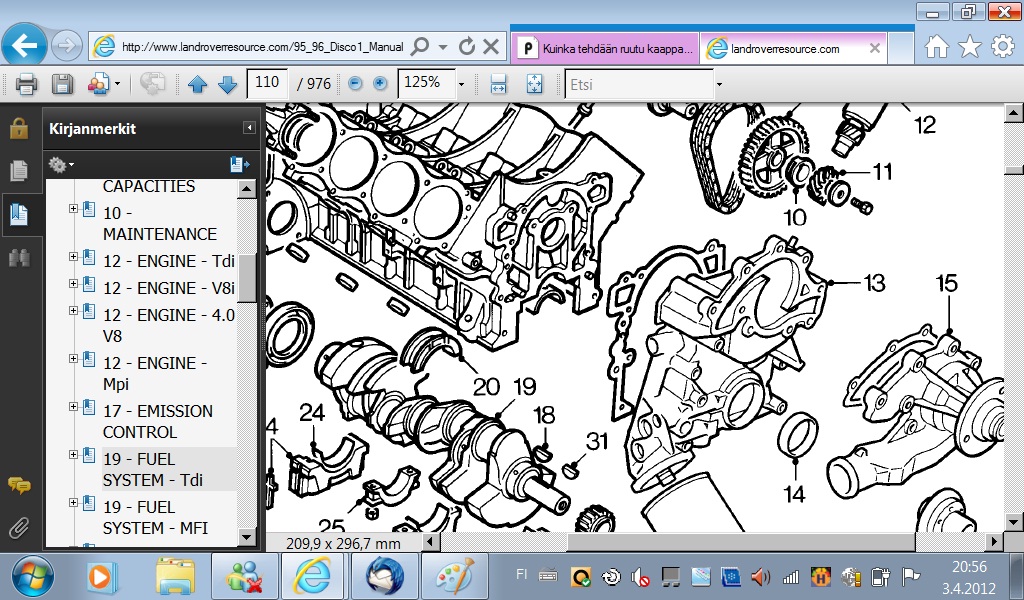Zoom out with the minus button
The width and height of the screenshot is (1024, 600).
click(x=353, y=84)
